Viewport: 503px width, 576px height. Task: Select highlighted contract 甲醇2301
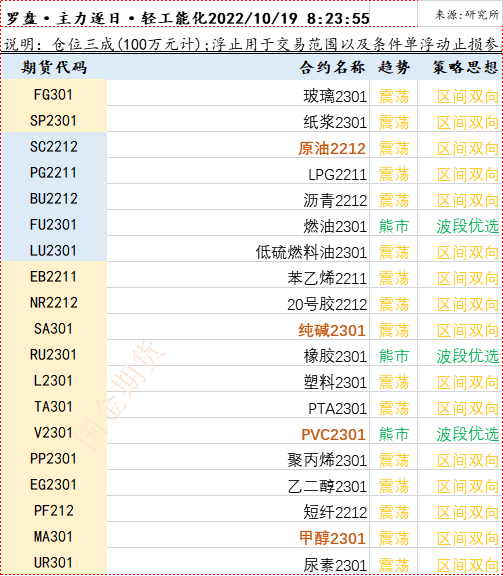click(332, 539)
